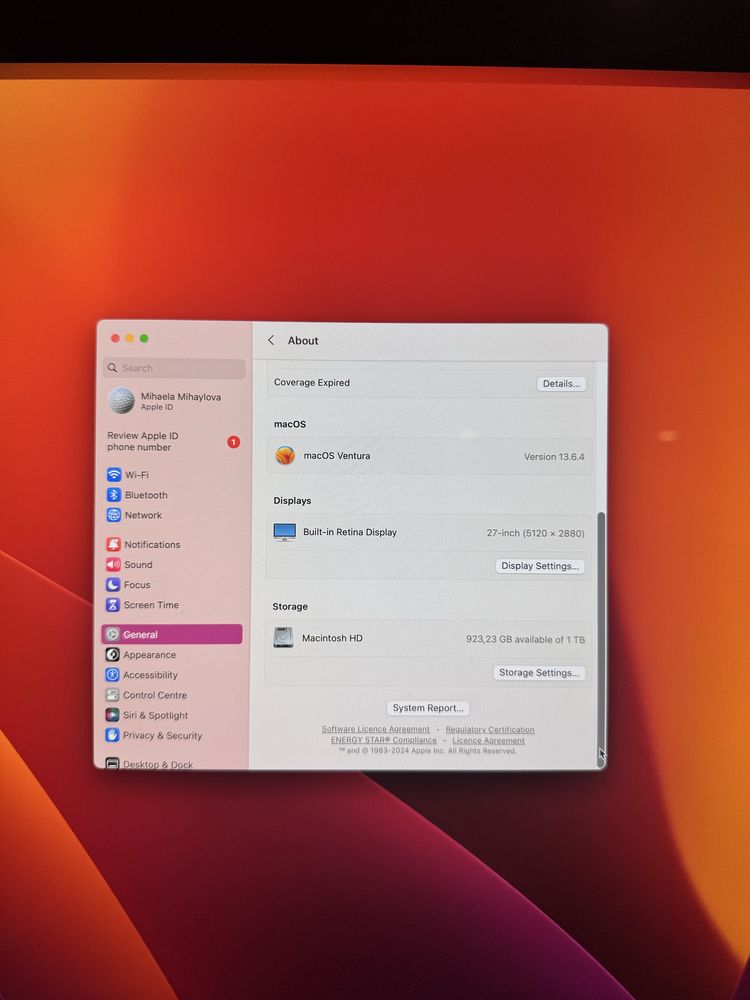Select the Sound speaker icon

tap(114, 564)
